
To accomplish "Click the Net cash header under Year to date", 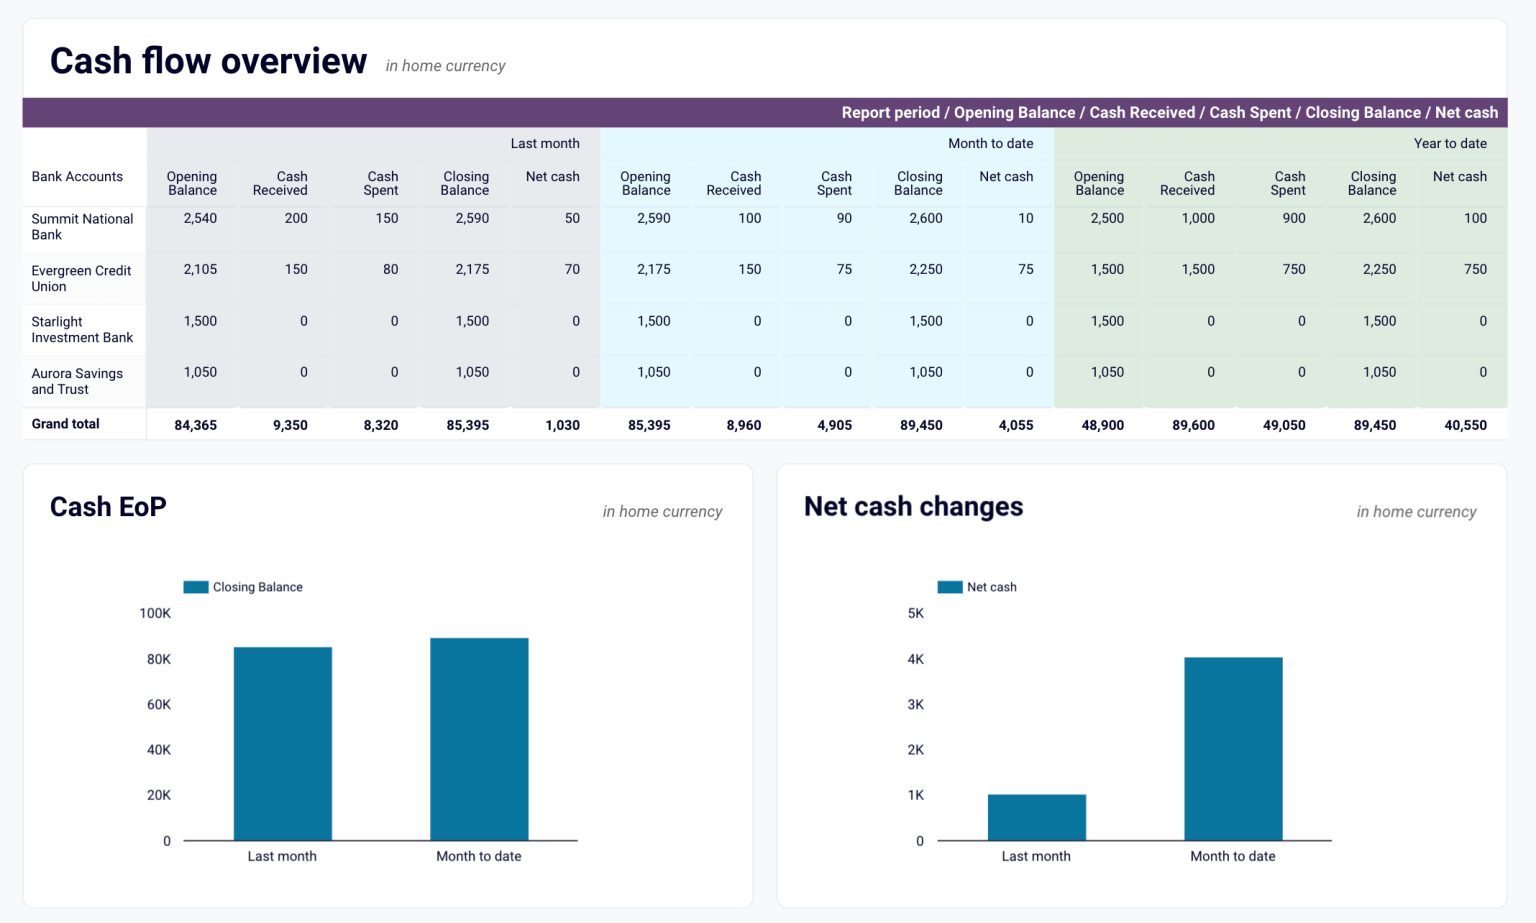I will point(1460,176).
